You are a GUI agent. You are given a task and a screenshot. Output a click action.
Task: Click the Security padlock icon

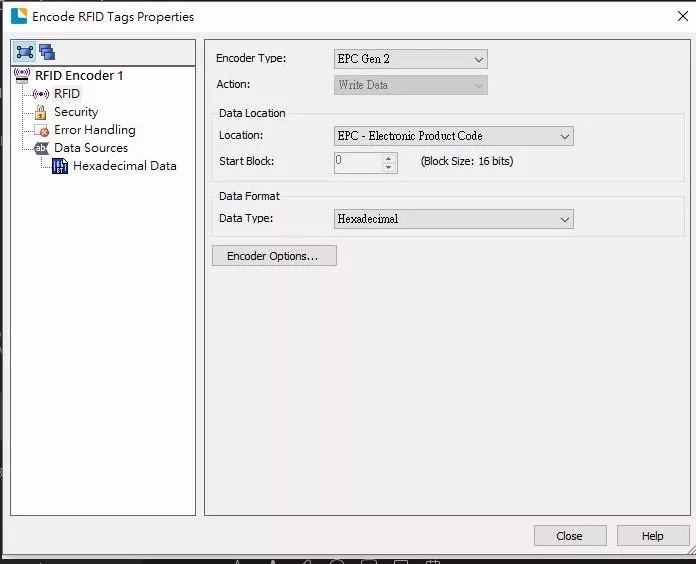(x=41, y=112)
